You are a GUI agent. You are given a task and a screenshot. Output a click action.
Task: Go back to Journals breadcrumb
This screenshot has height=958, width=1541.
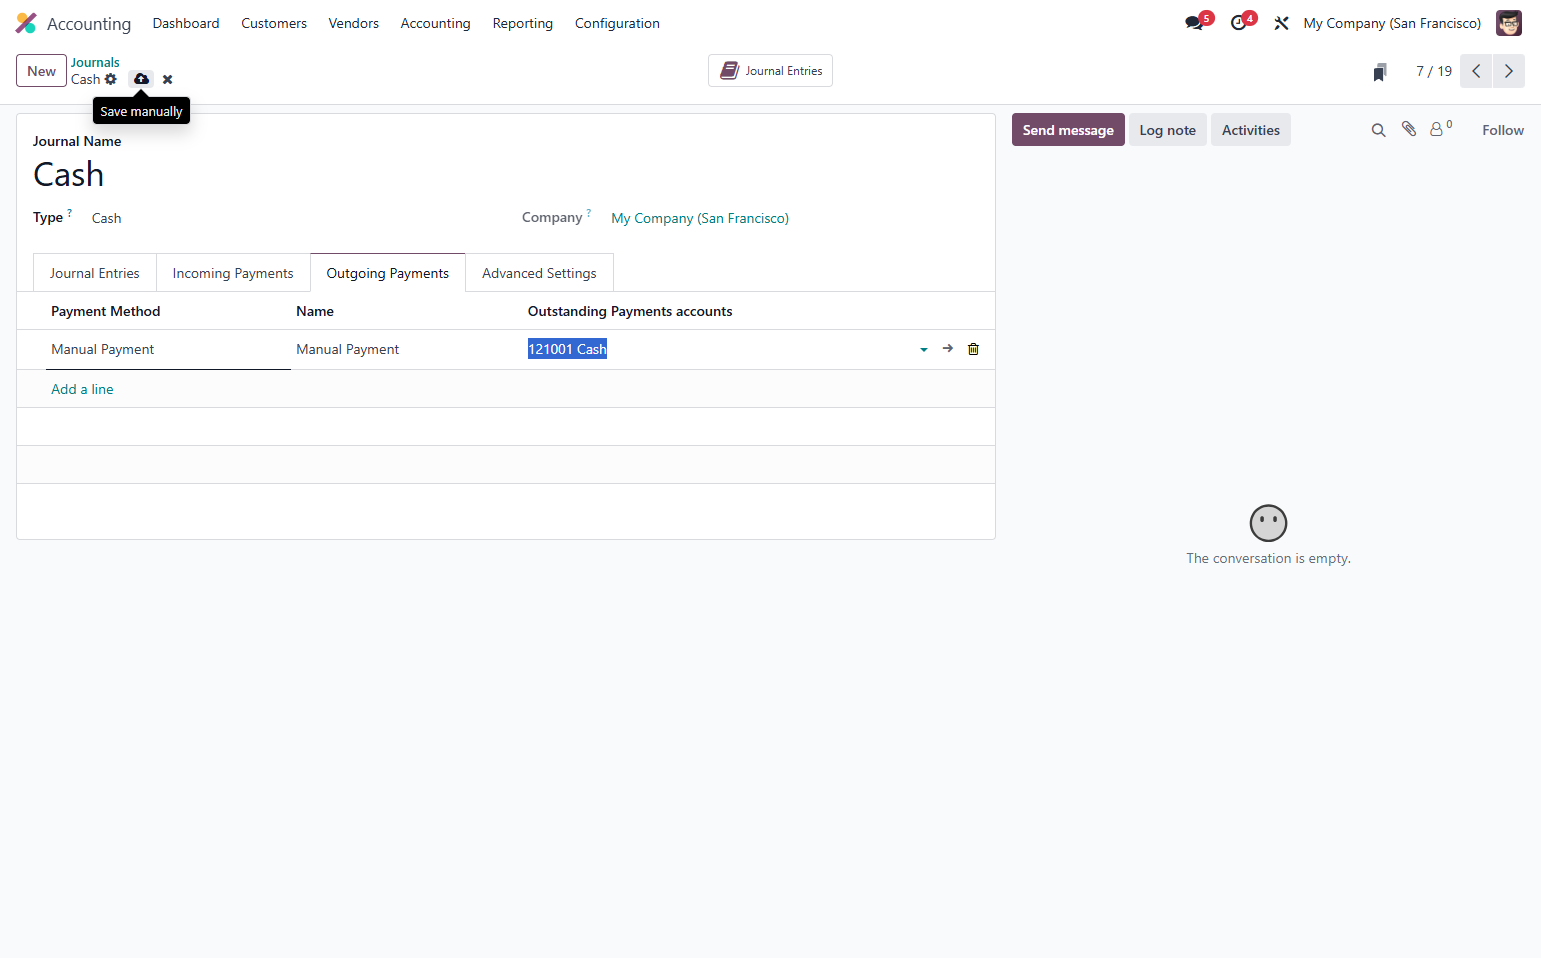point(95,62)
